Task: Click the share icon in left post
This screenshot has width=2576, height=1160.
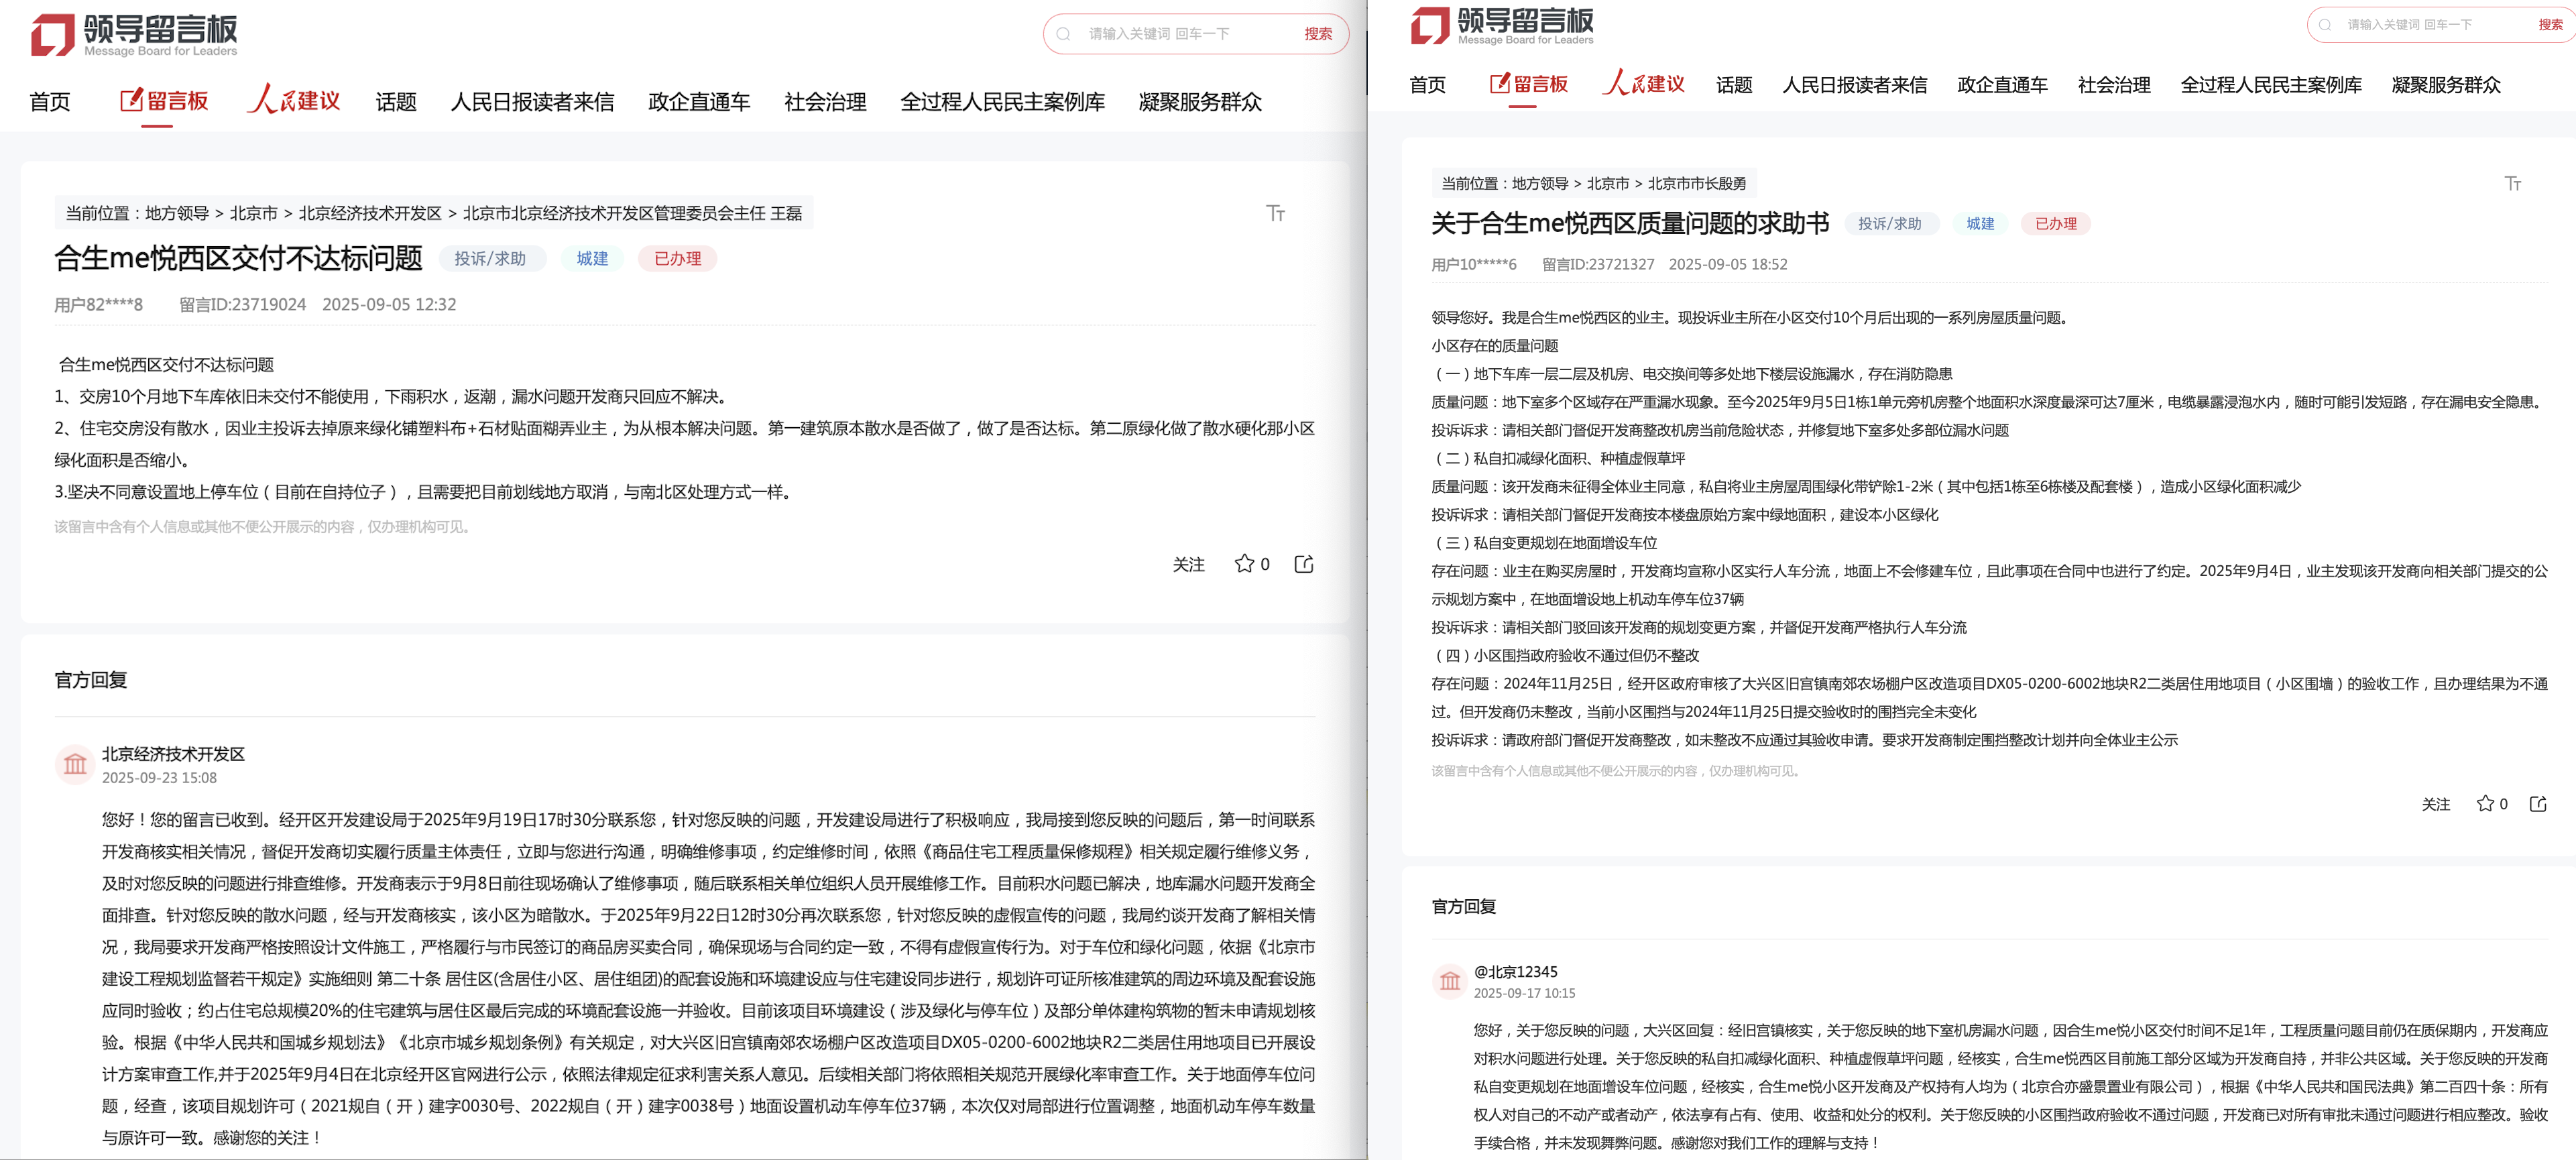Action: click(1304, 564)
